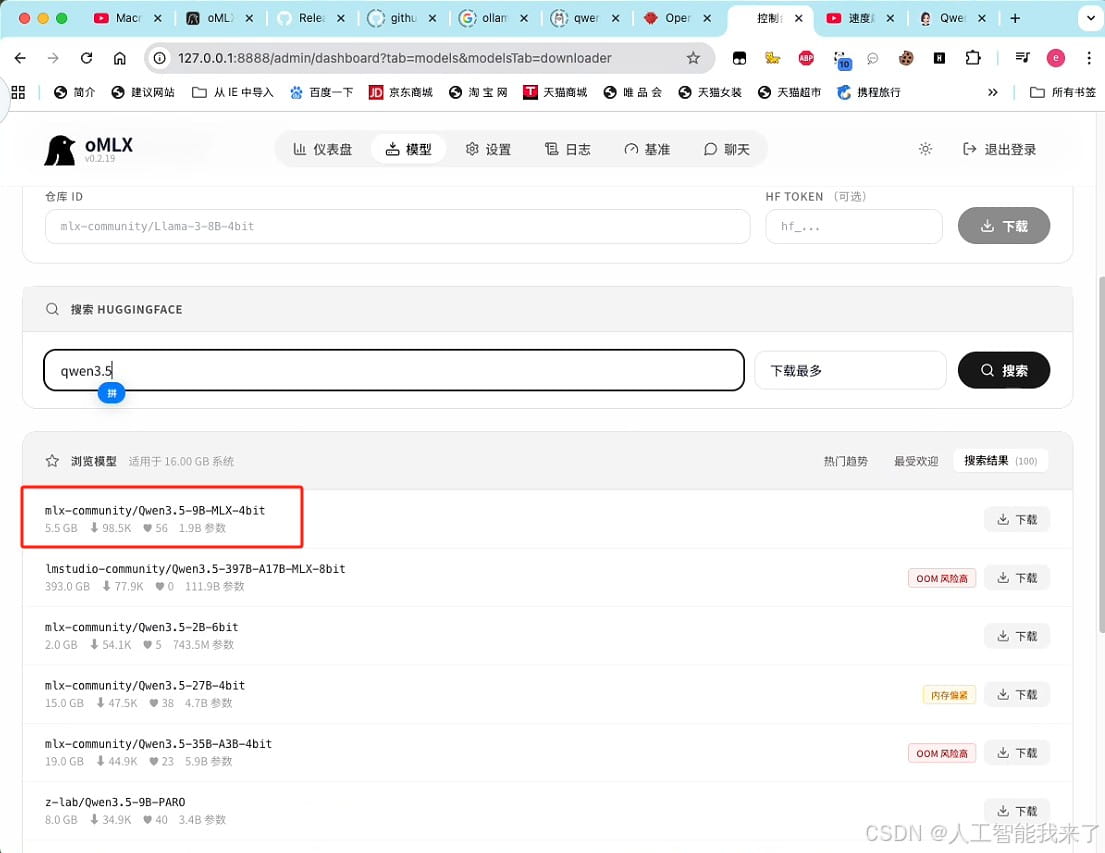The width and height of the screenshot is (1105, 853).
Task: Open the 所有书签 all bookmarks folder
Action: coord(1063,92)
